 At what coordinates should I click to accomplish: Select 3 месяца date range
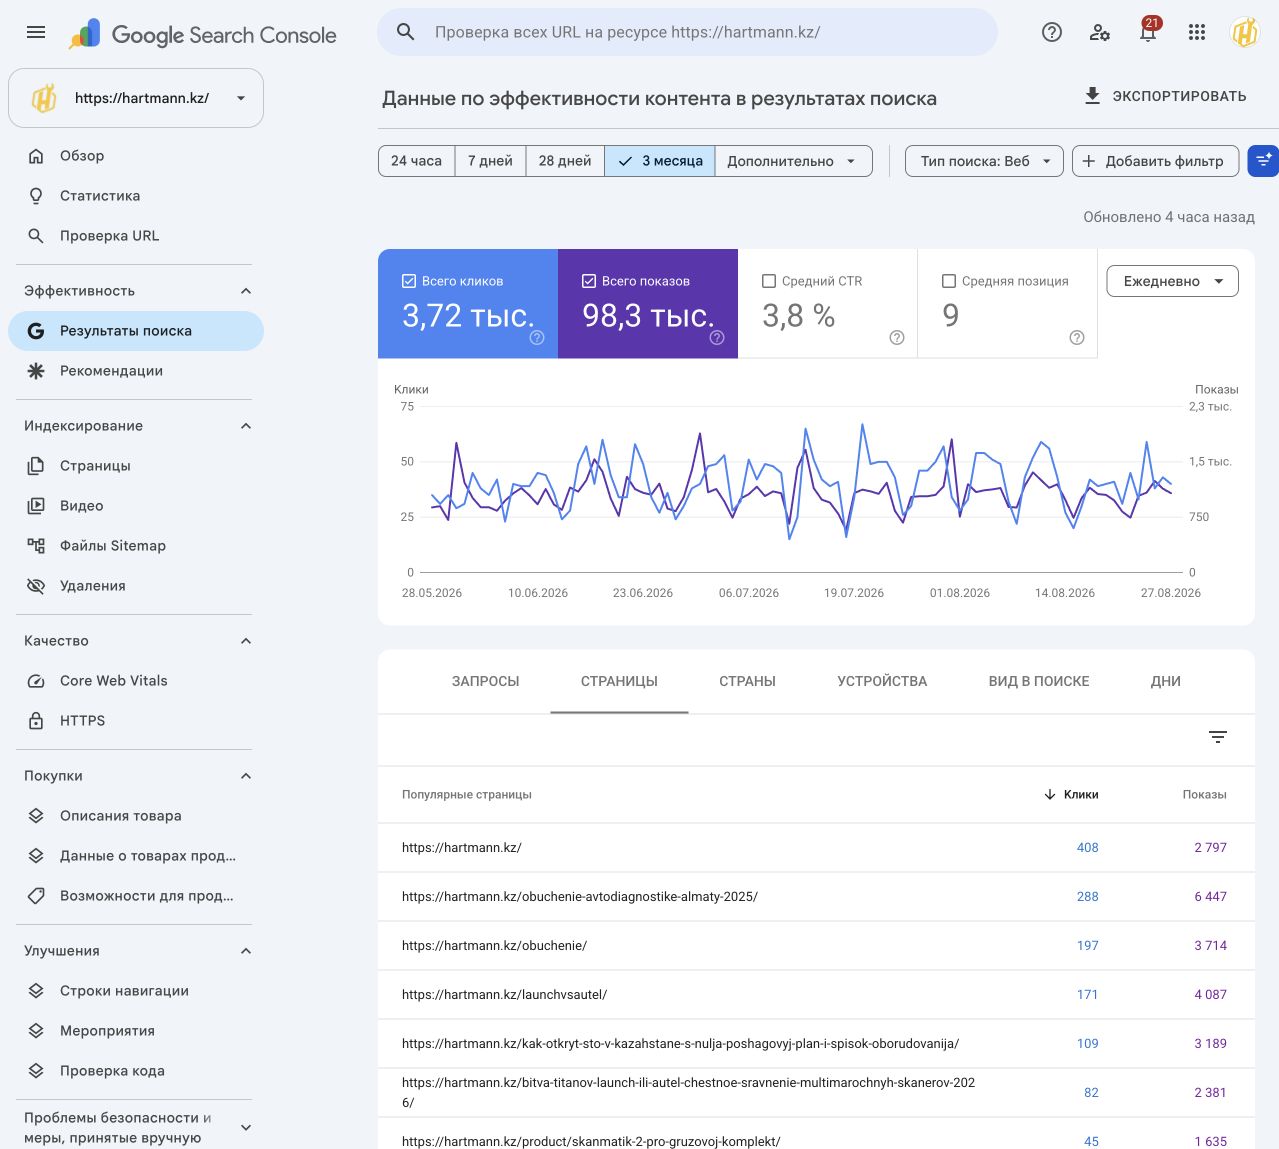[x=660, y=161]
